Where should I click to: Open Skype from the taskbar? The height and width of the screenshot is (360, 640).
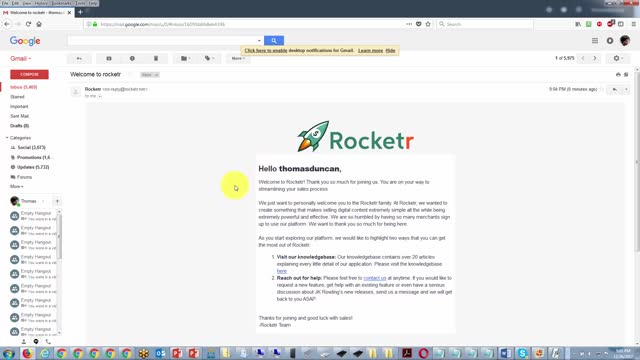522,353
